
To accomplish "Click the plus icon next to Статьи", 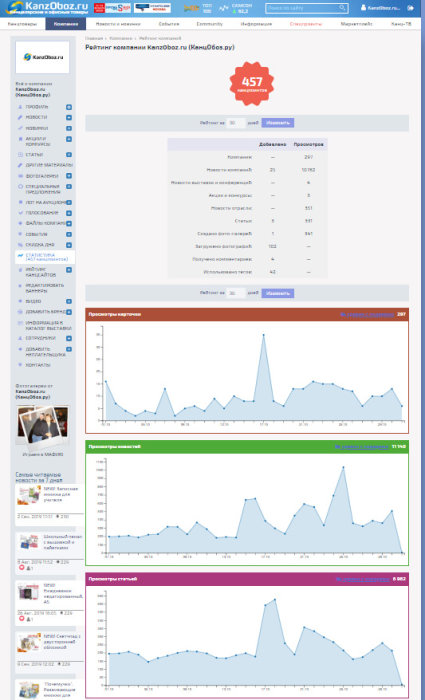I will click(69, 154).
